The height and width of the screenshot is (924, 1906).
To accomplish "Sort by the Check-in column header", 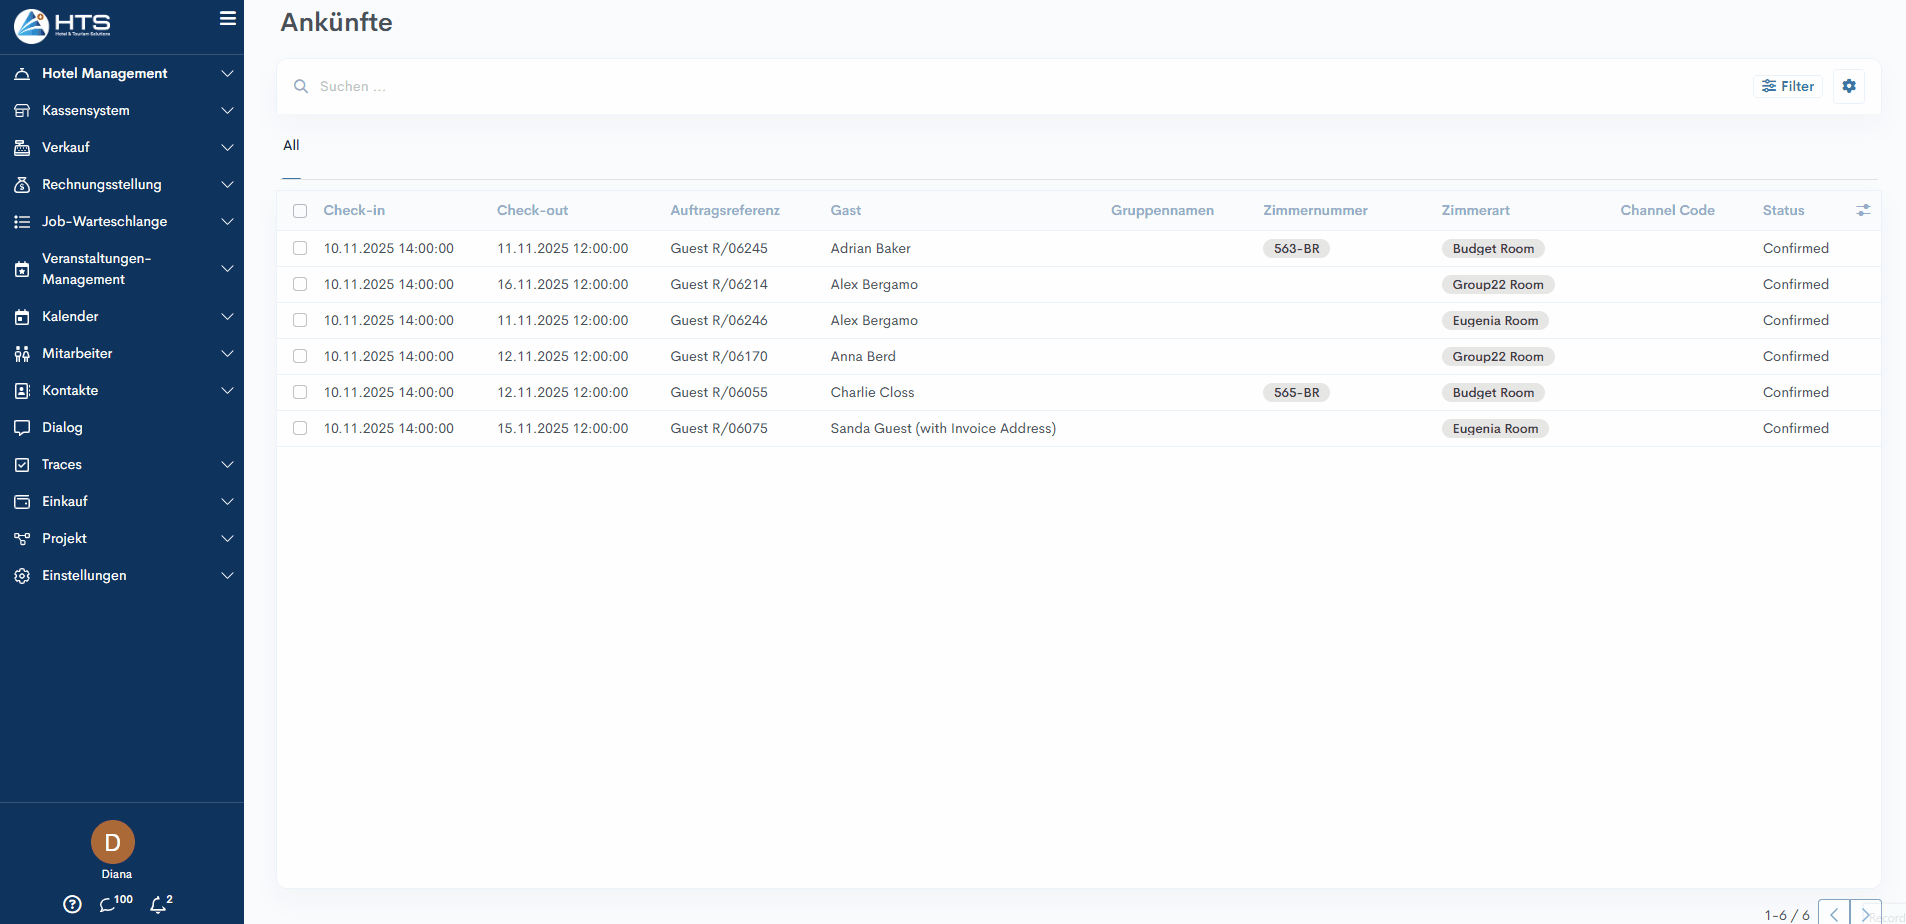I will click(x=354, y=210).
